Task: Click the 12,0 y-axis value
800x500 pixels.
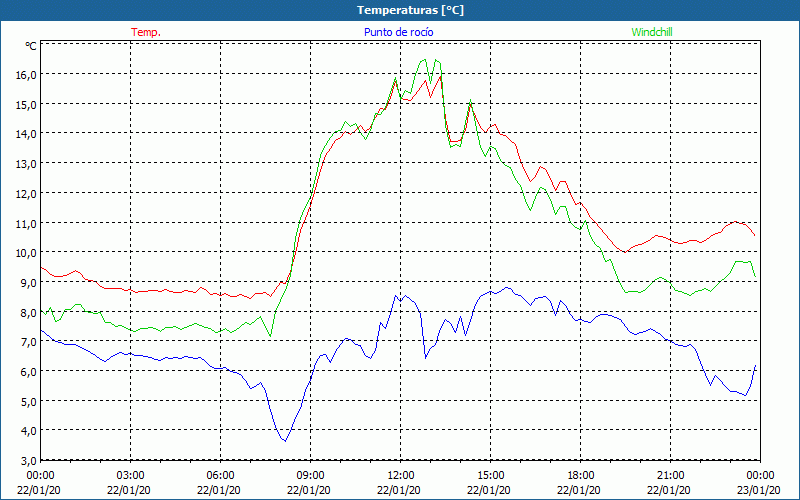Action: click(x=27, y=194)
